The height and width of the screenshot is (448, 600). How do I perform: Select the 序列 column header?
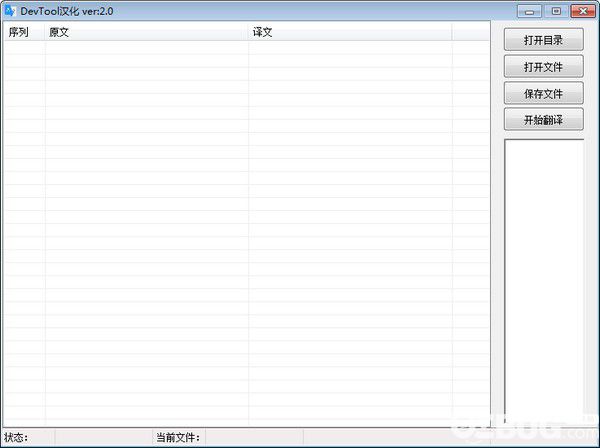click(24, 32)
